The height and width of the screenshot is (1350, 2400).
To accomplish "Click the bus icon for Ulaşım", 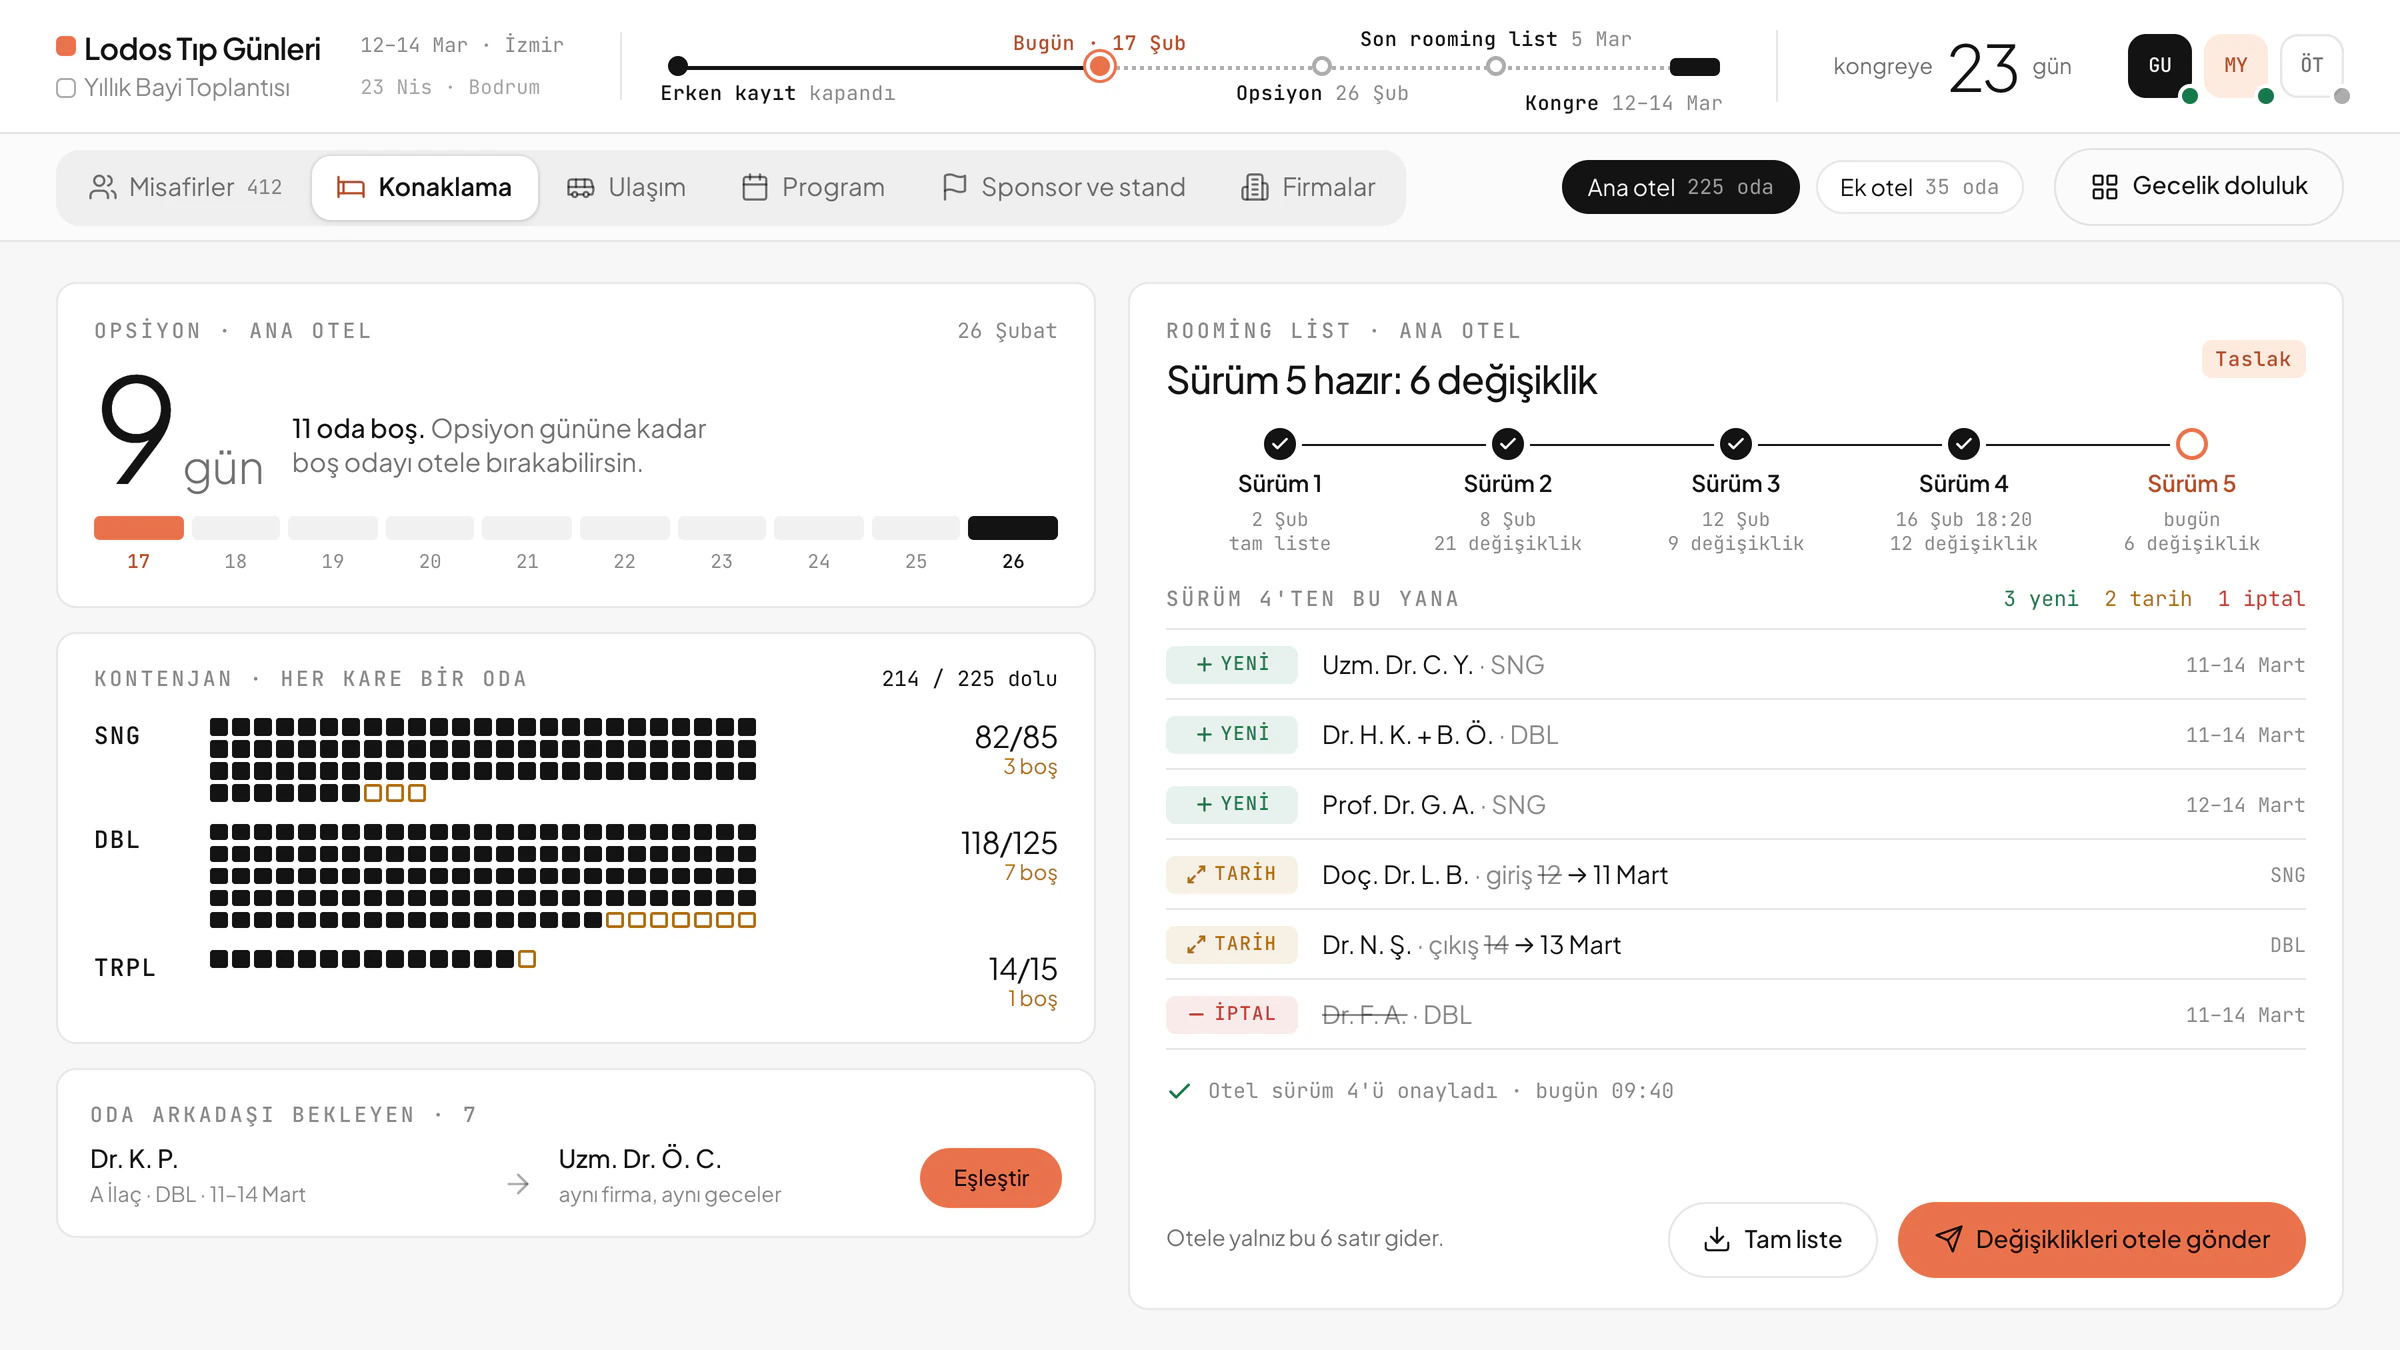I will (581, 187).
